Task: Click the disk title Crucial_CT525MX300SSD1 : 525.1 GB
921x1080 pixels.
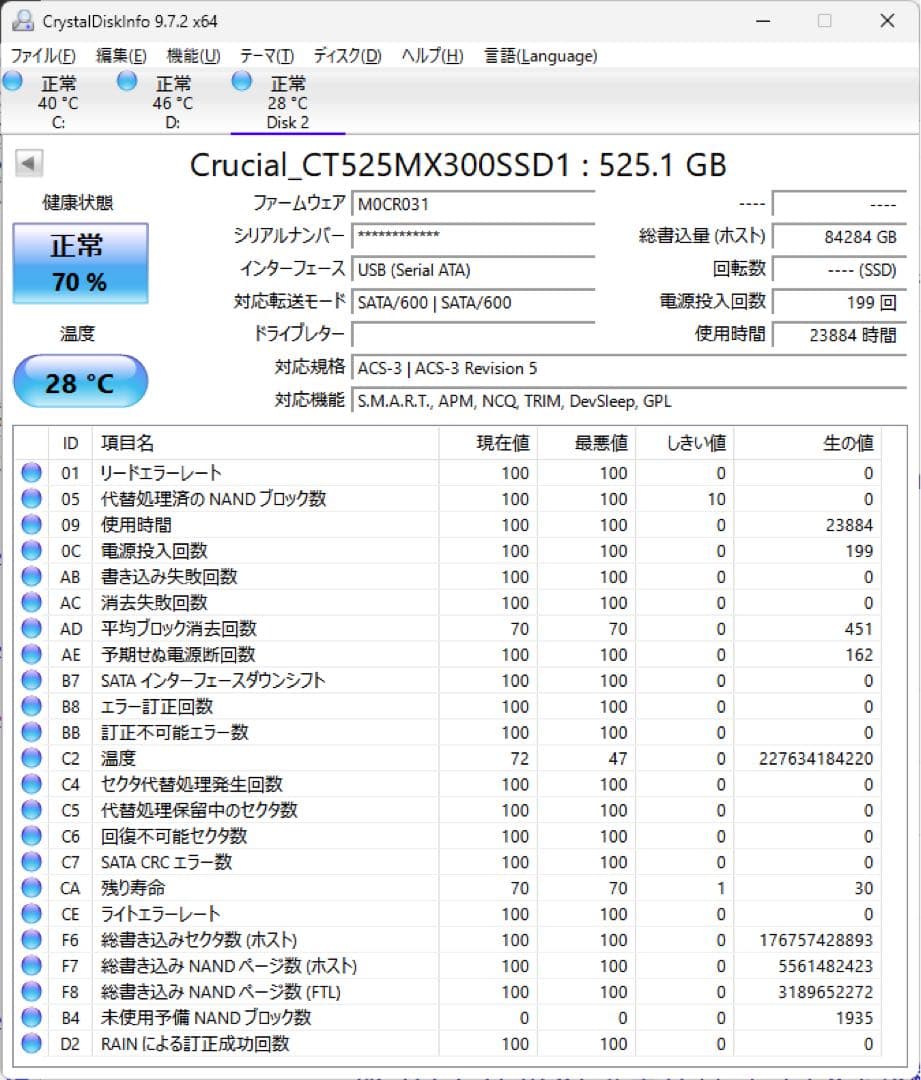Action: [x=458, y=165]
